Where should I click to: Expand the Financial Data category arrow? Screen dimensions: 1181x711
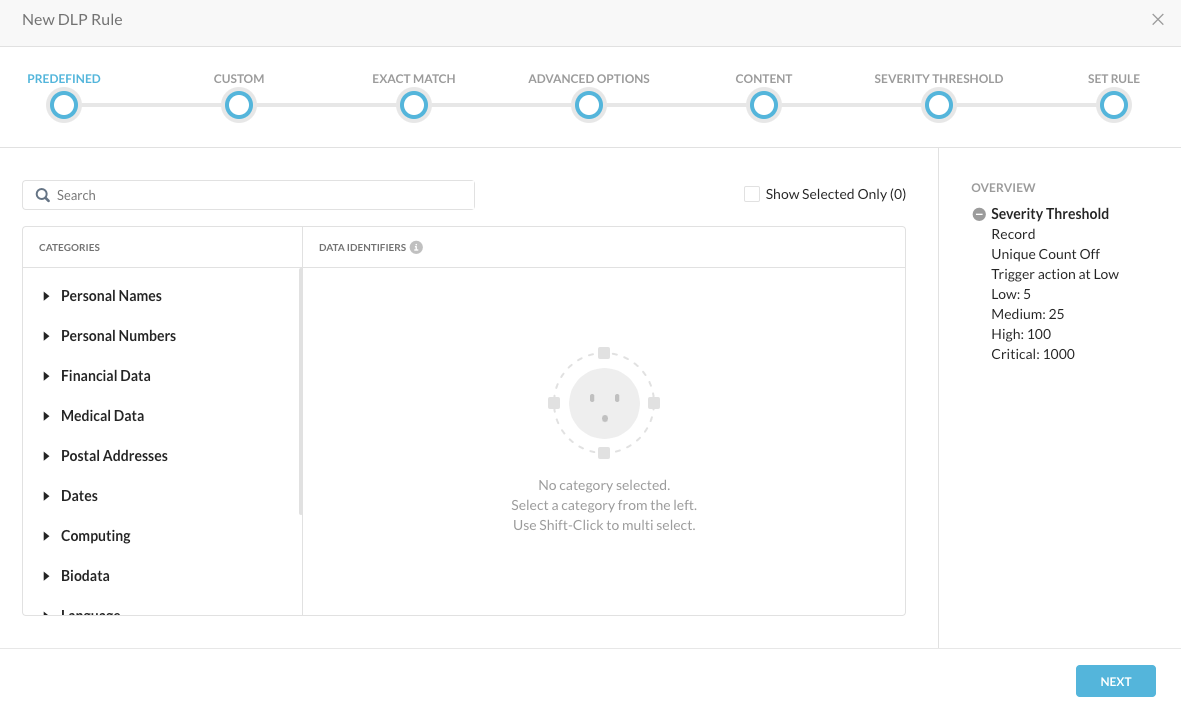click(47, 376)
